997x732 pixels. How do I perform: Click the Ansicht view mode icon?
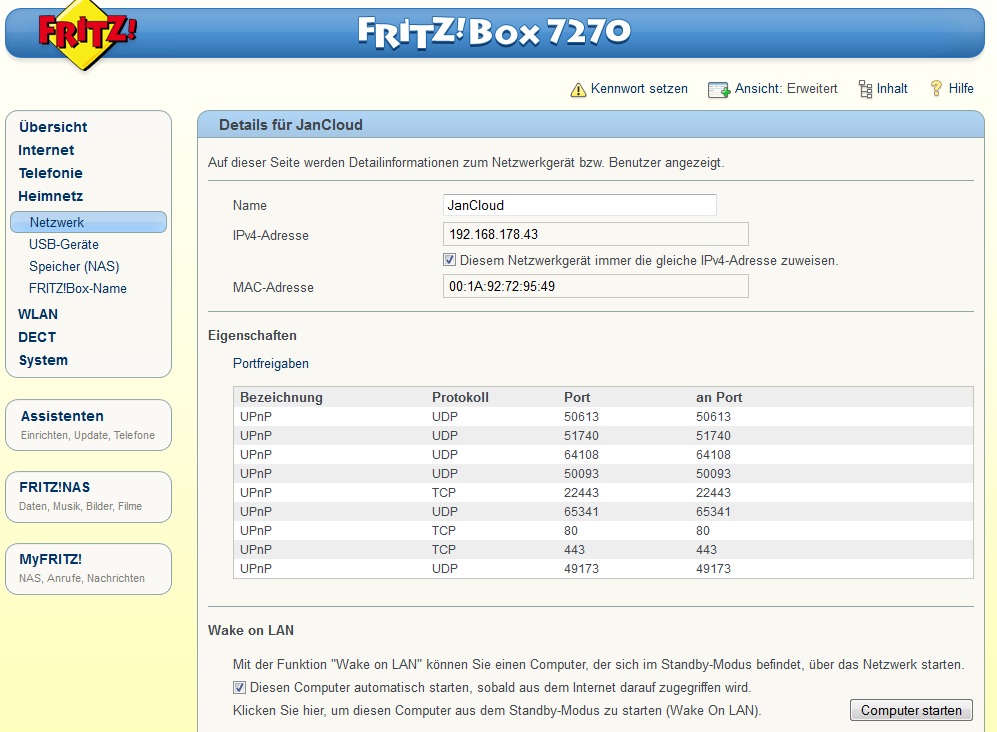(719, 90)
